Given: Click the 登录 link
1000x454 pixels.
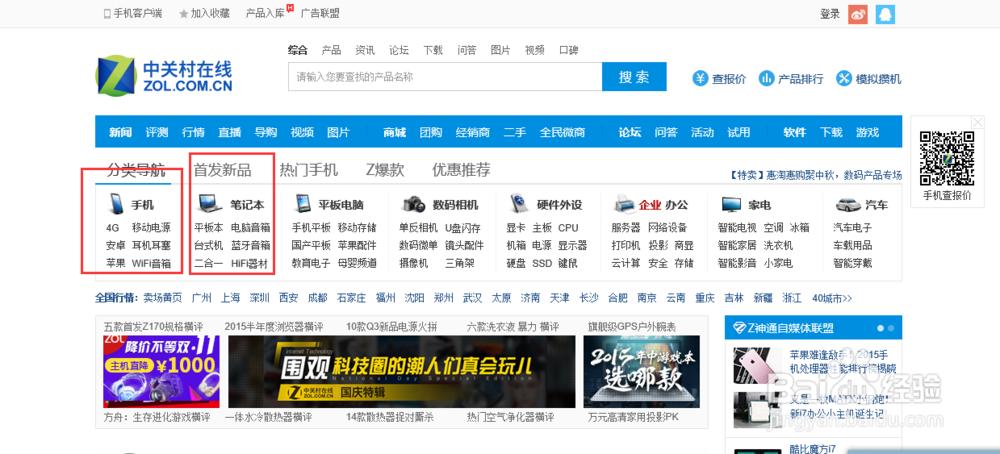Looking at the screenshot, I should (830, 14).
